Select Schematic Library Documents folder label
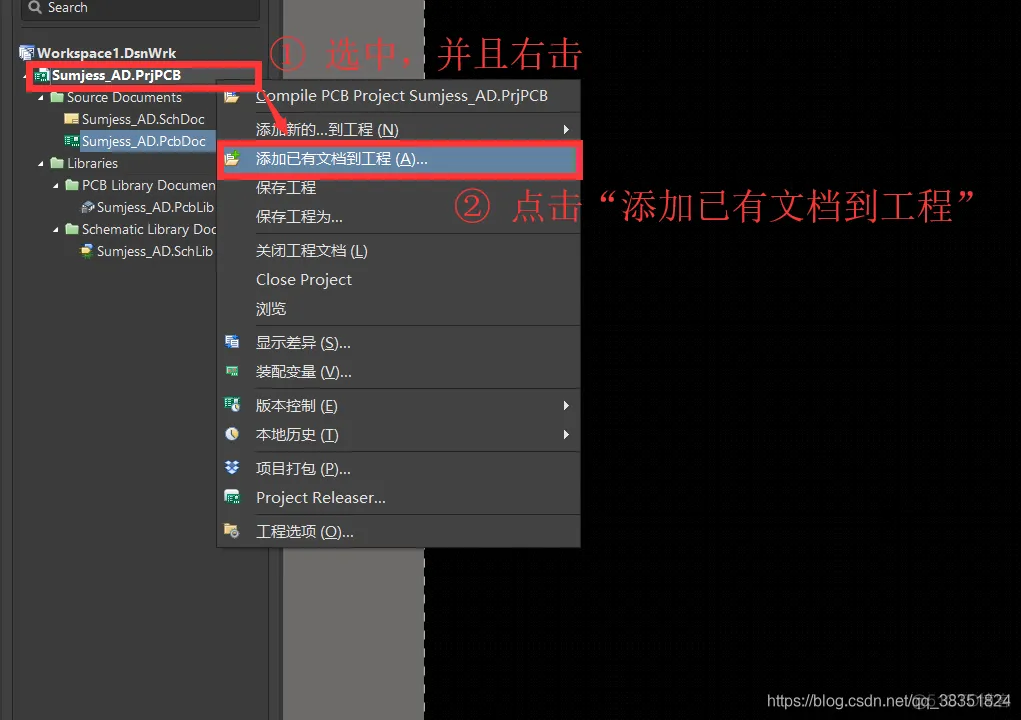The image size is (1021, 720). pyautogui.click(x=149, y=229)
